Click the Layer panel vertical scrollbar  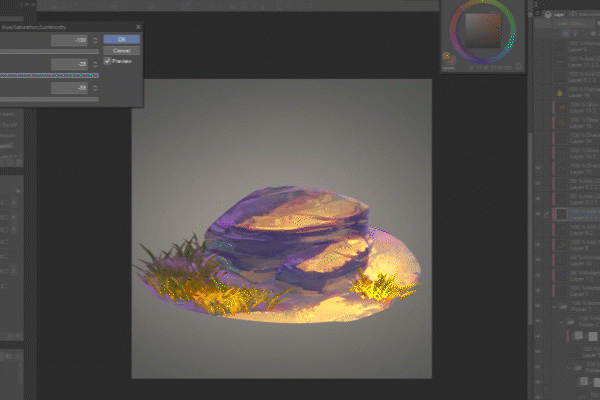click(530, 230)
